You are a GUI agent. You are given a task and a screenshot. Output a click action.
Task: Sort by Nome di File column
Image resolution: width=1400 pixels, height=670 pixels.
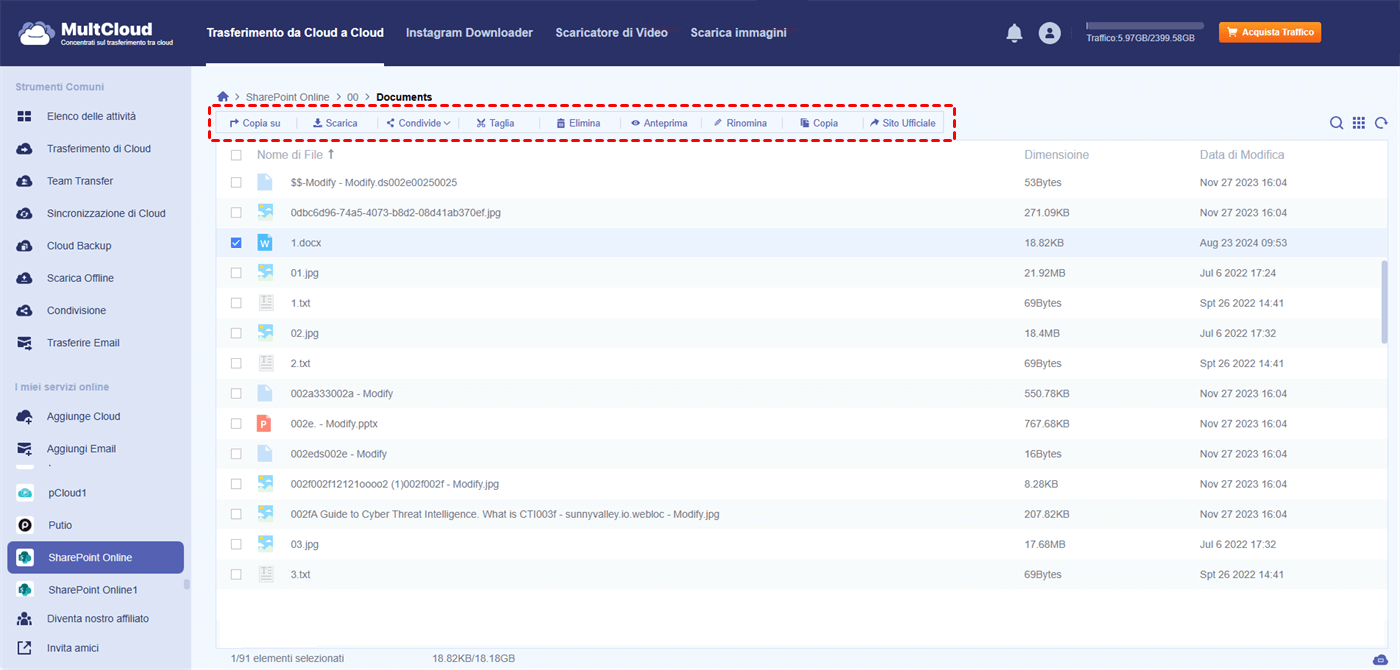[296, 155]
